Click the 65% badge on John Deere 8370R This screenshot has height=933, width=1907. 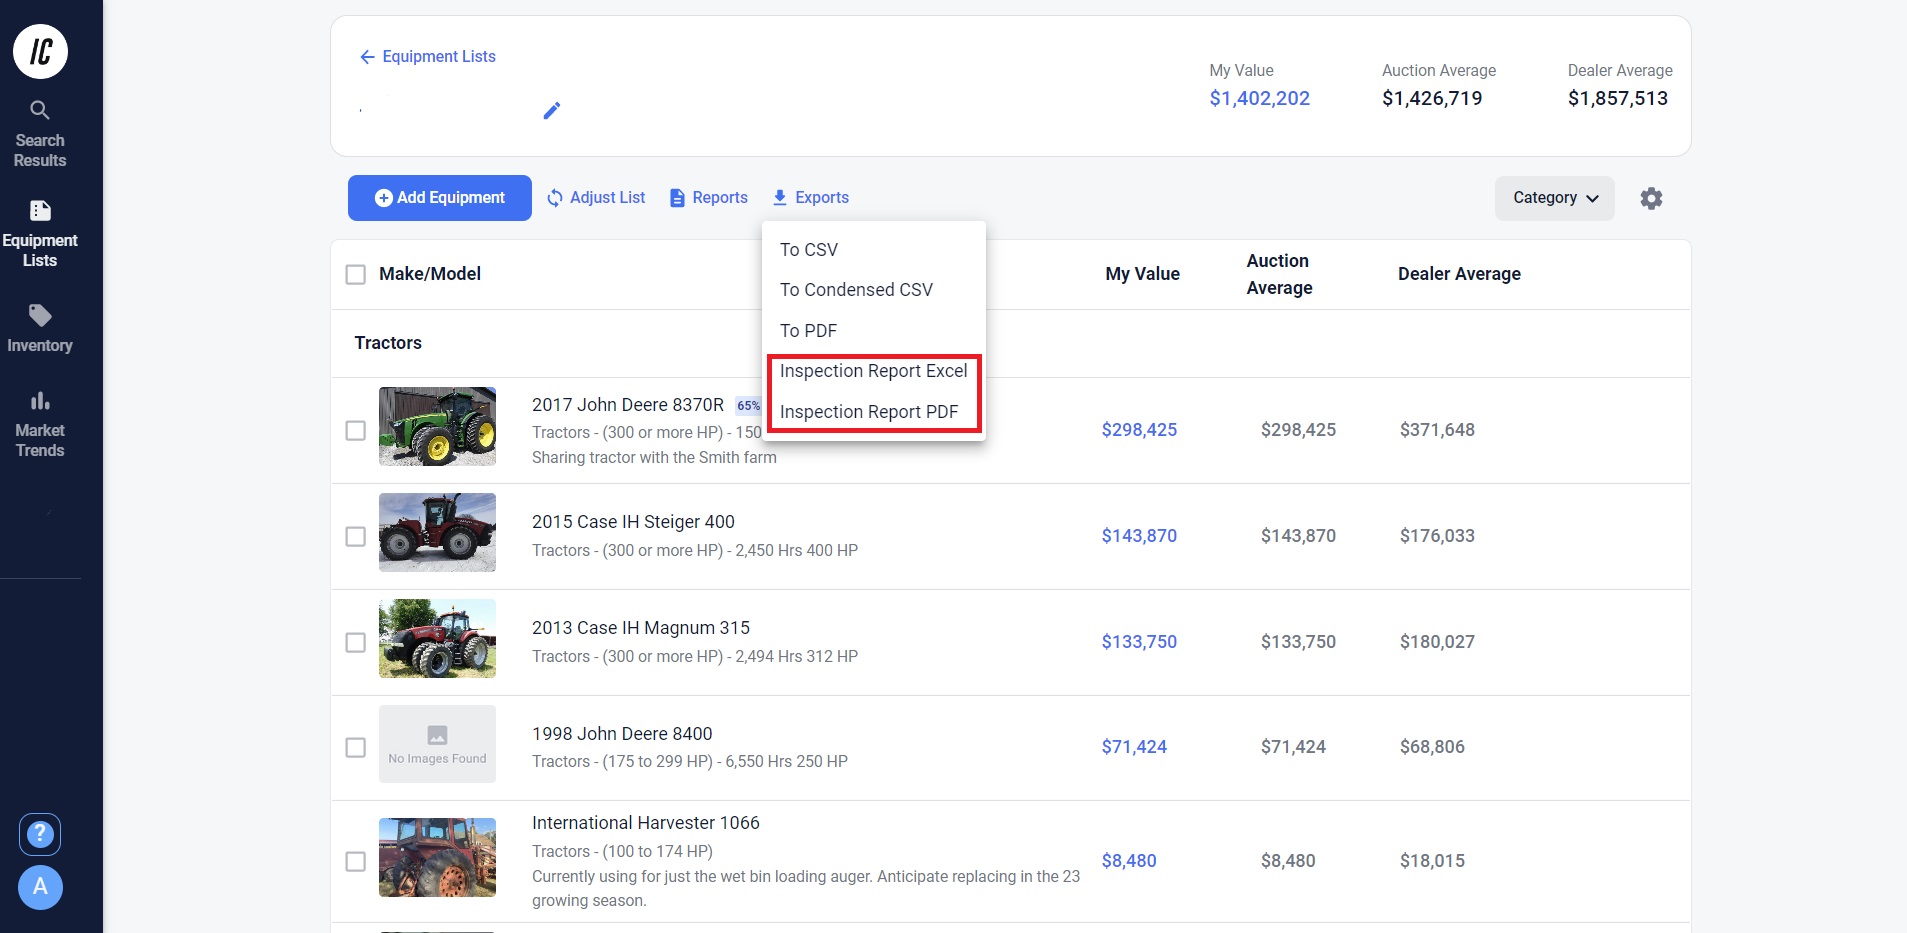click(748, 406)
